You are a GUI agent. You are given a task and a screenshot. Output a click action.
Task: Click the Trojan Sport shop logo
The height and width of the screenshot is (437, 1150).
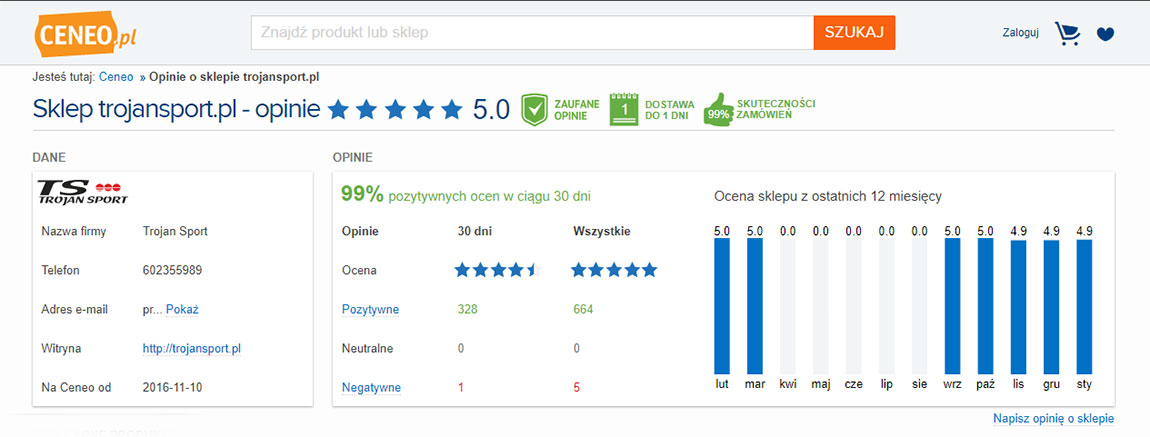[82, 191]
